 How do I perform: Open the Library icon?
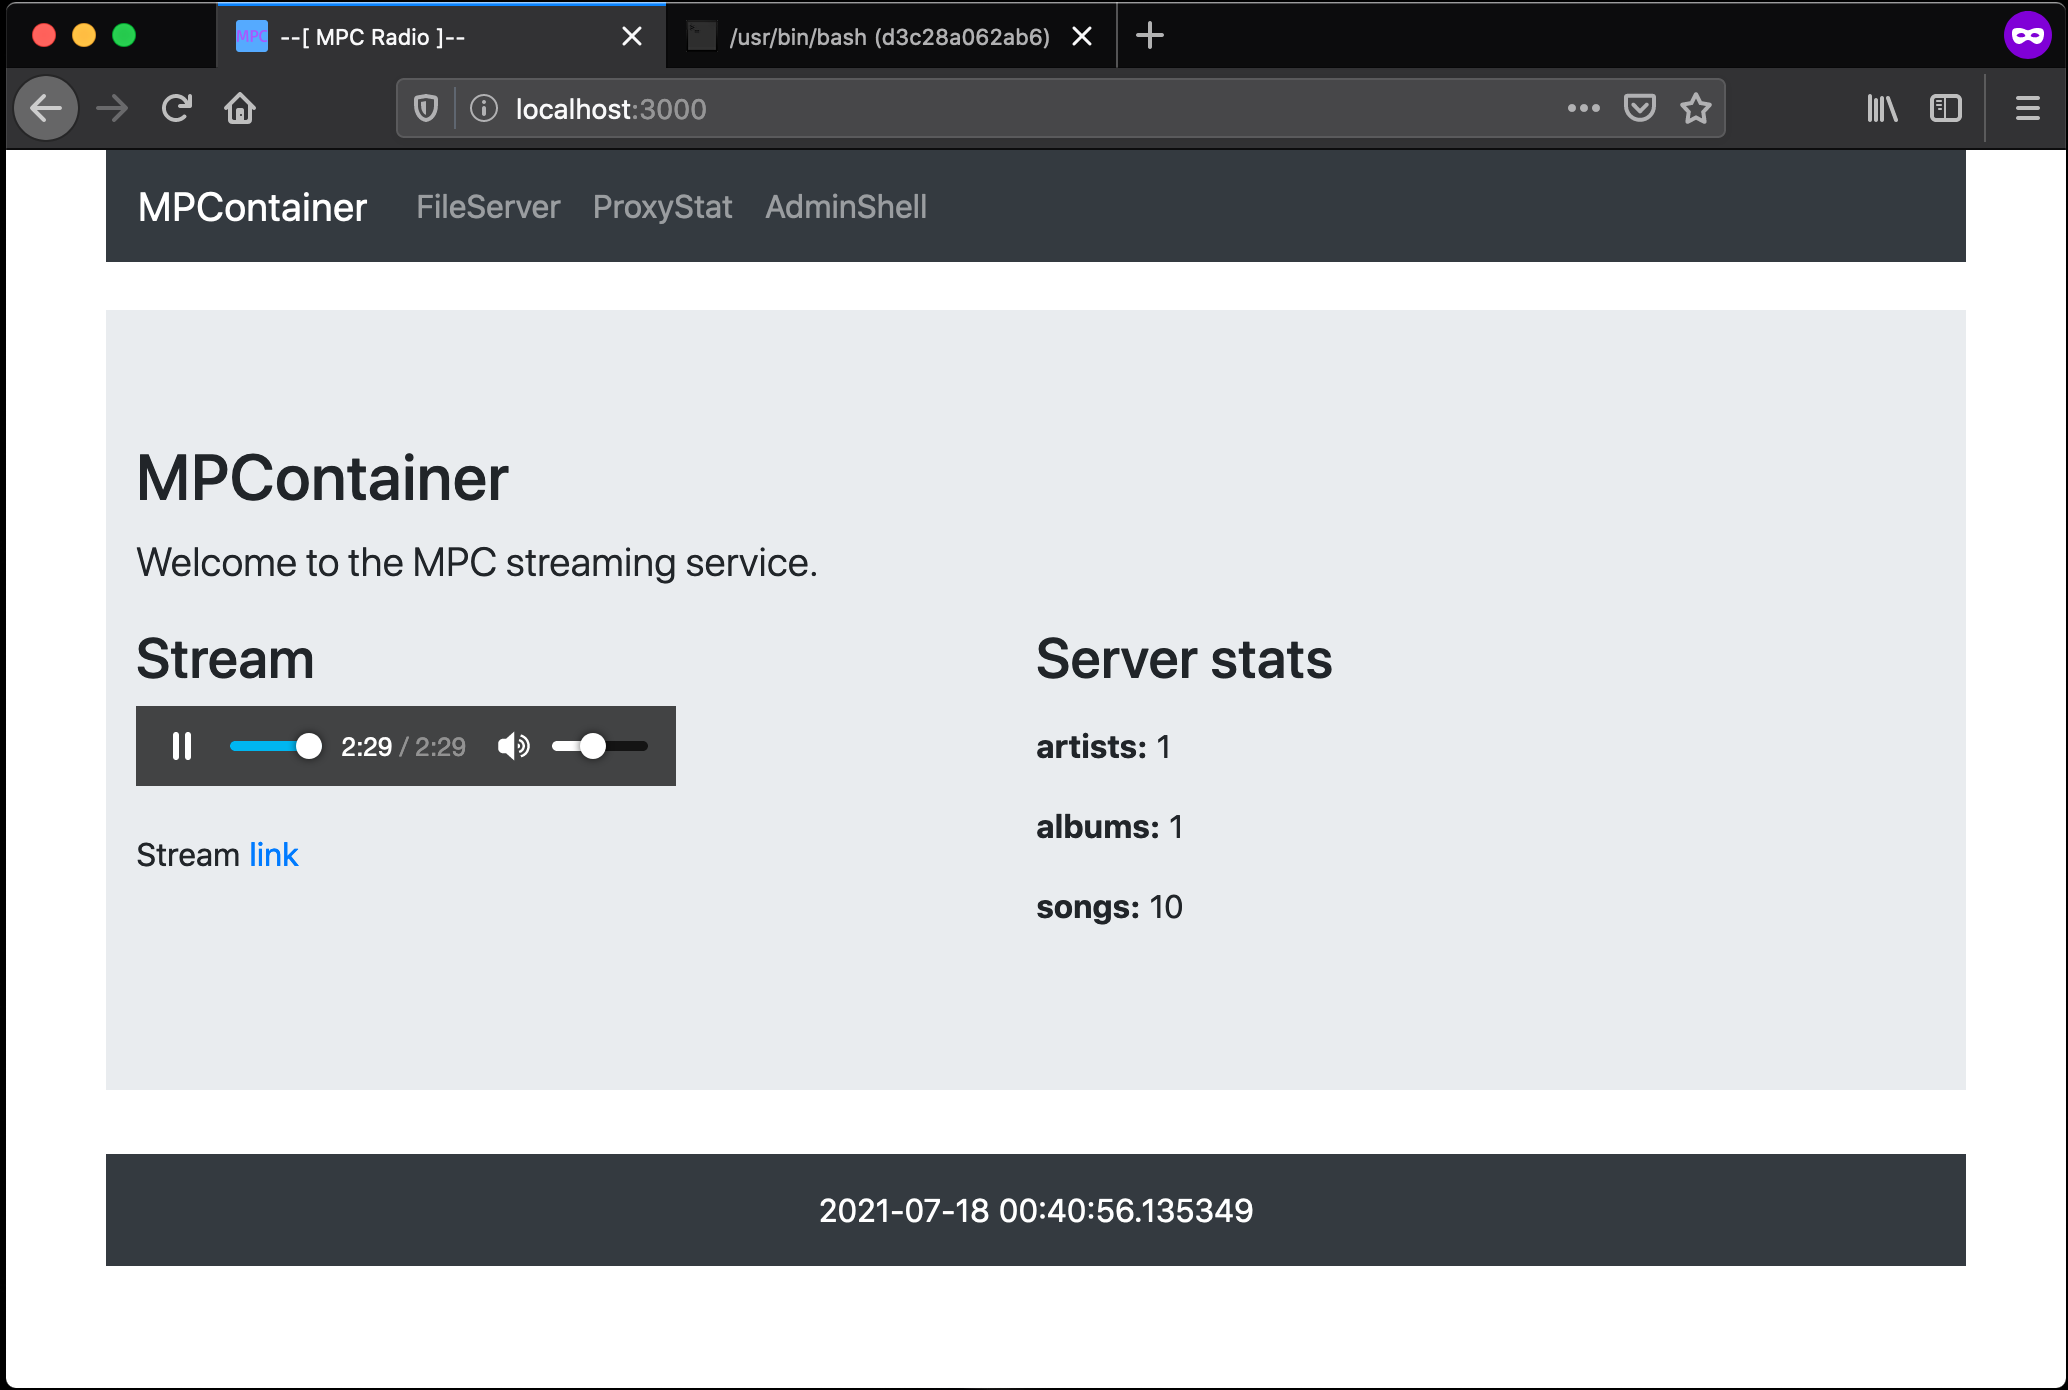click(1882, 108)
